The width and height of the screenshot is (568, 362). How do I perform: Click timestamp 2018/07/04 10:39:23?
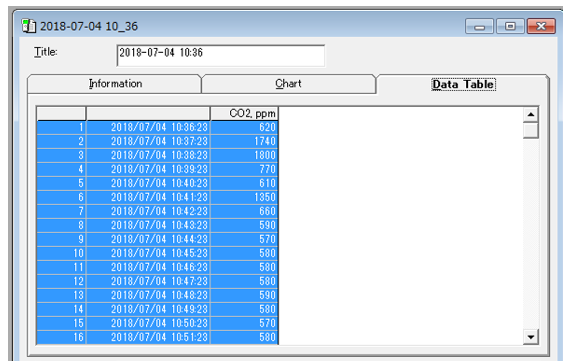coord(148,170)
